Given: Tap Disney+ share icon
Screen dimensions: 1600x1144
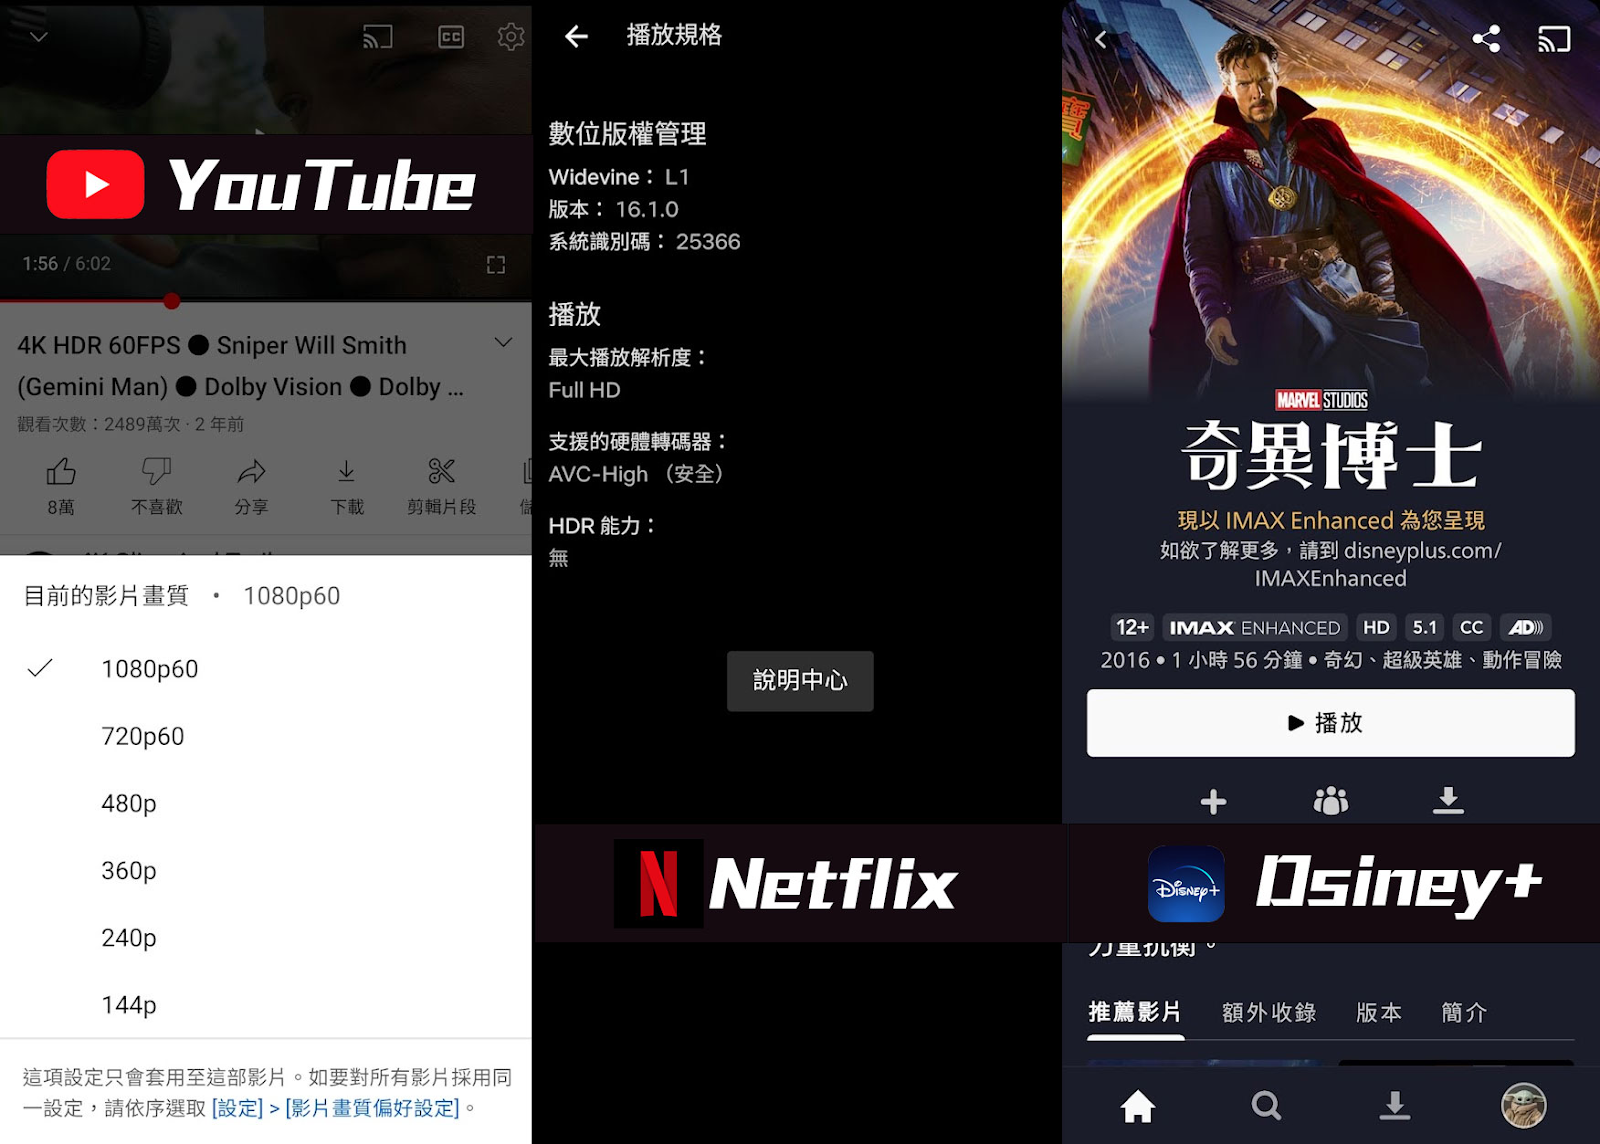Looking at the screenshot, I should coord(1486,39).
